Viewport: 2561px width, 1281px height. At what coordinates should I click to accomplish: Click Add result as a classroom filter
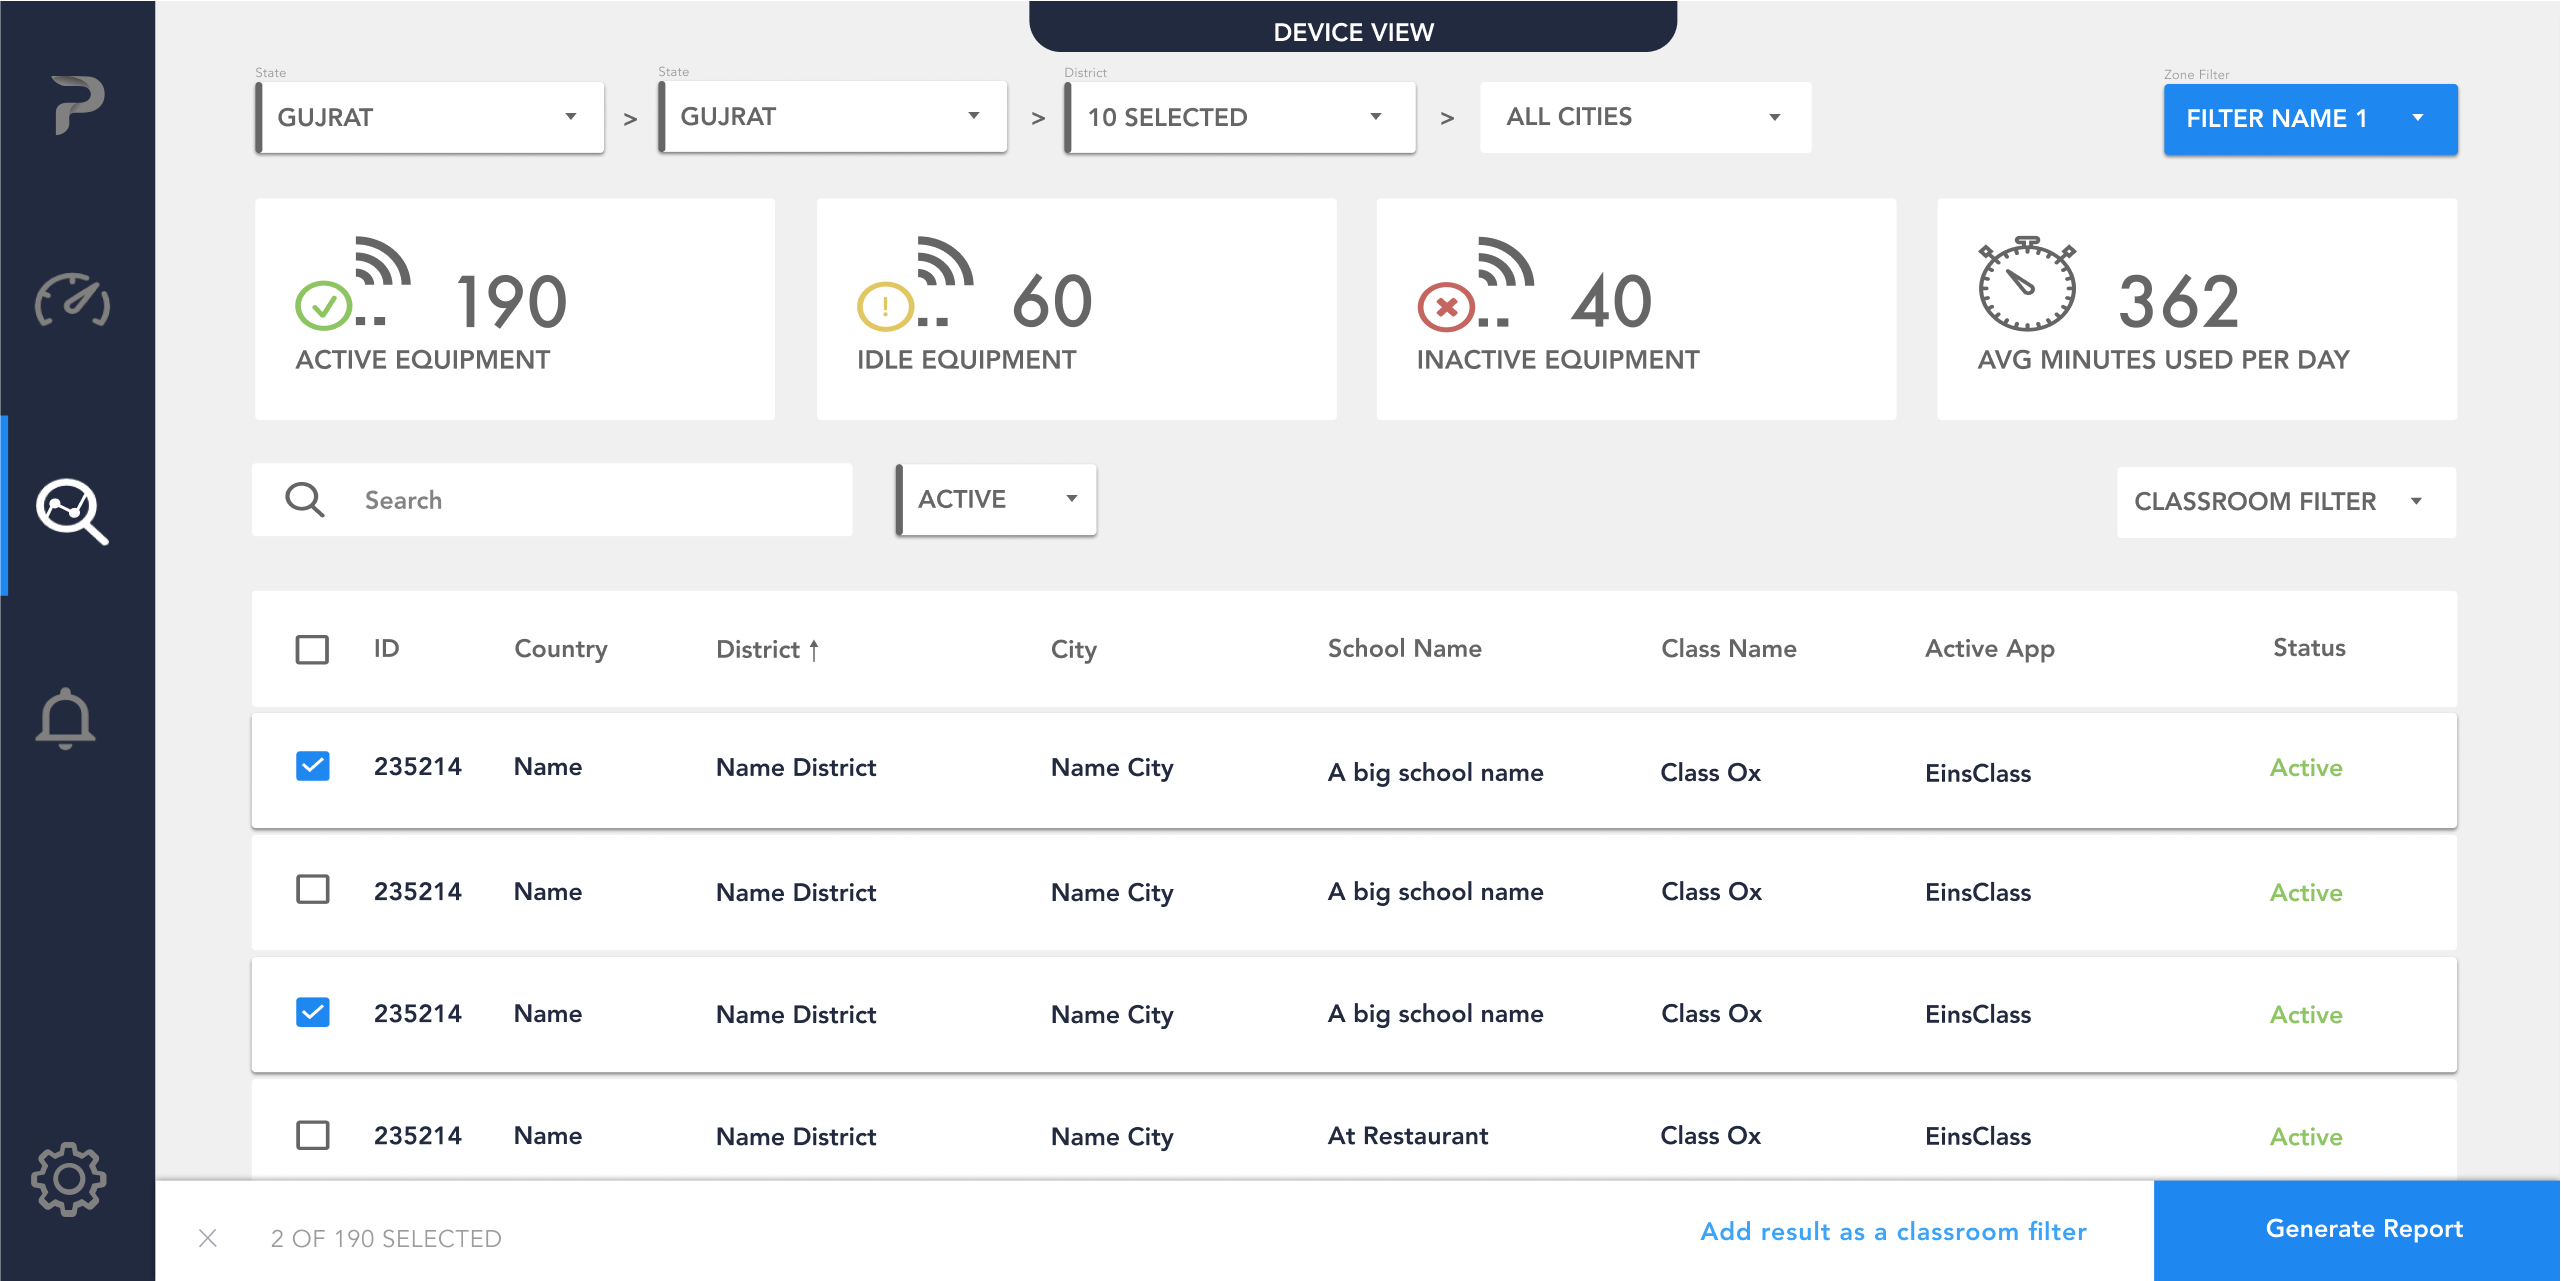click(x=1893, y=1231)
